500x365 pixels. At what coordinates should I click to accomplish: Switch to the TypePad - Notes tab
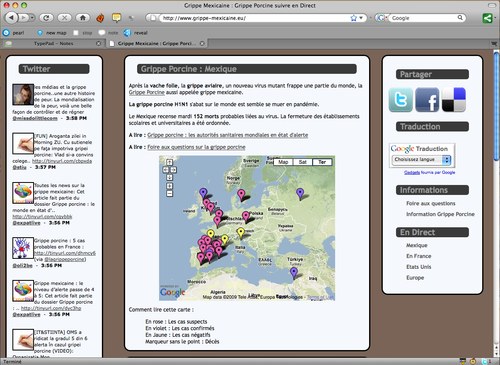point(53,43)
